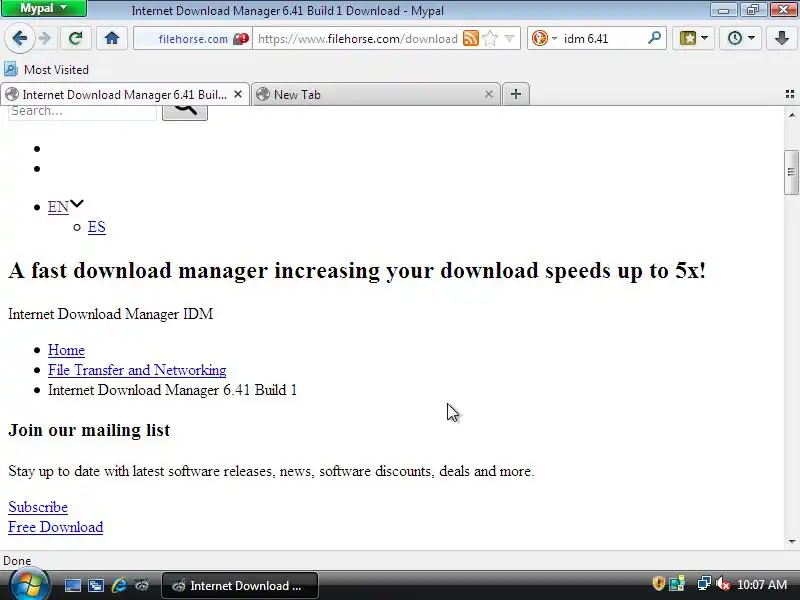
Task: Launch Internet Explorer from quick launch
Action: (119, 585)
